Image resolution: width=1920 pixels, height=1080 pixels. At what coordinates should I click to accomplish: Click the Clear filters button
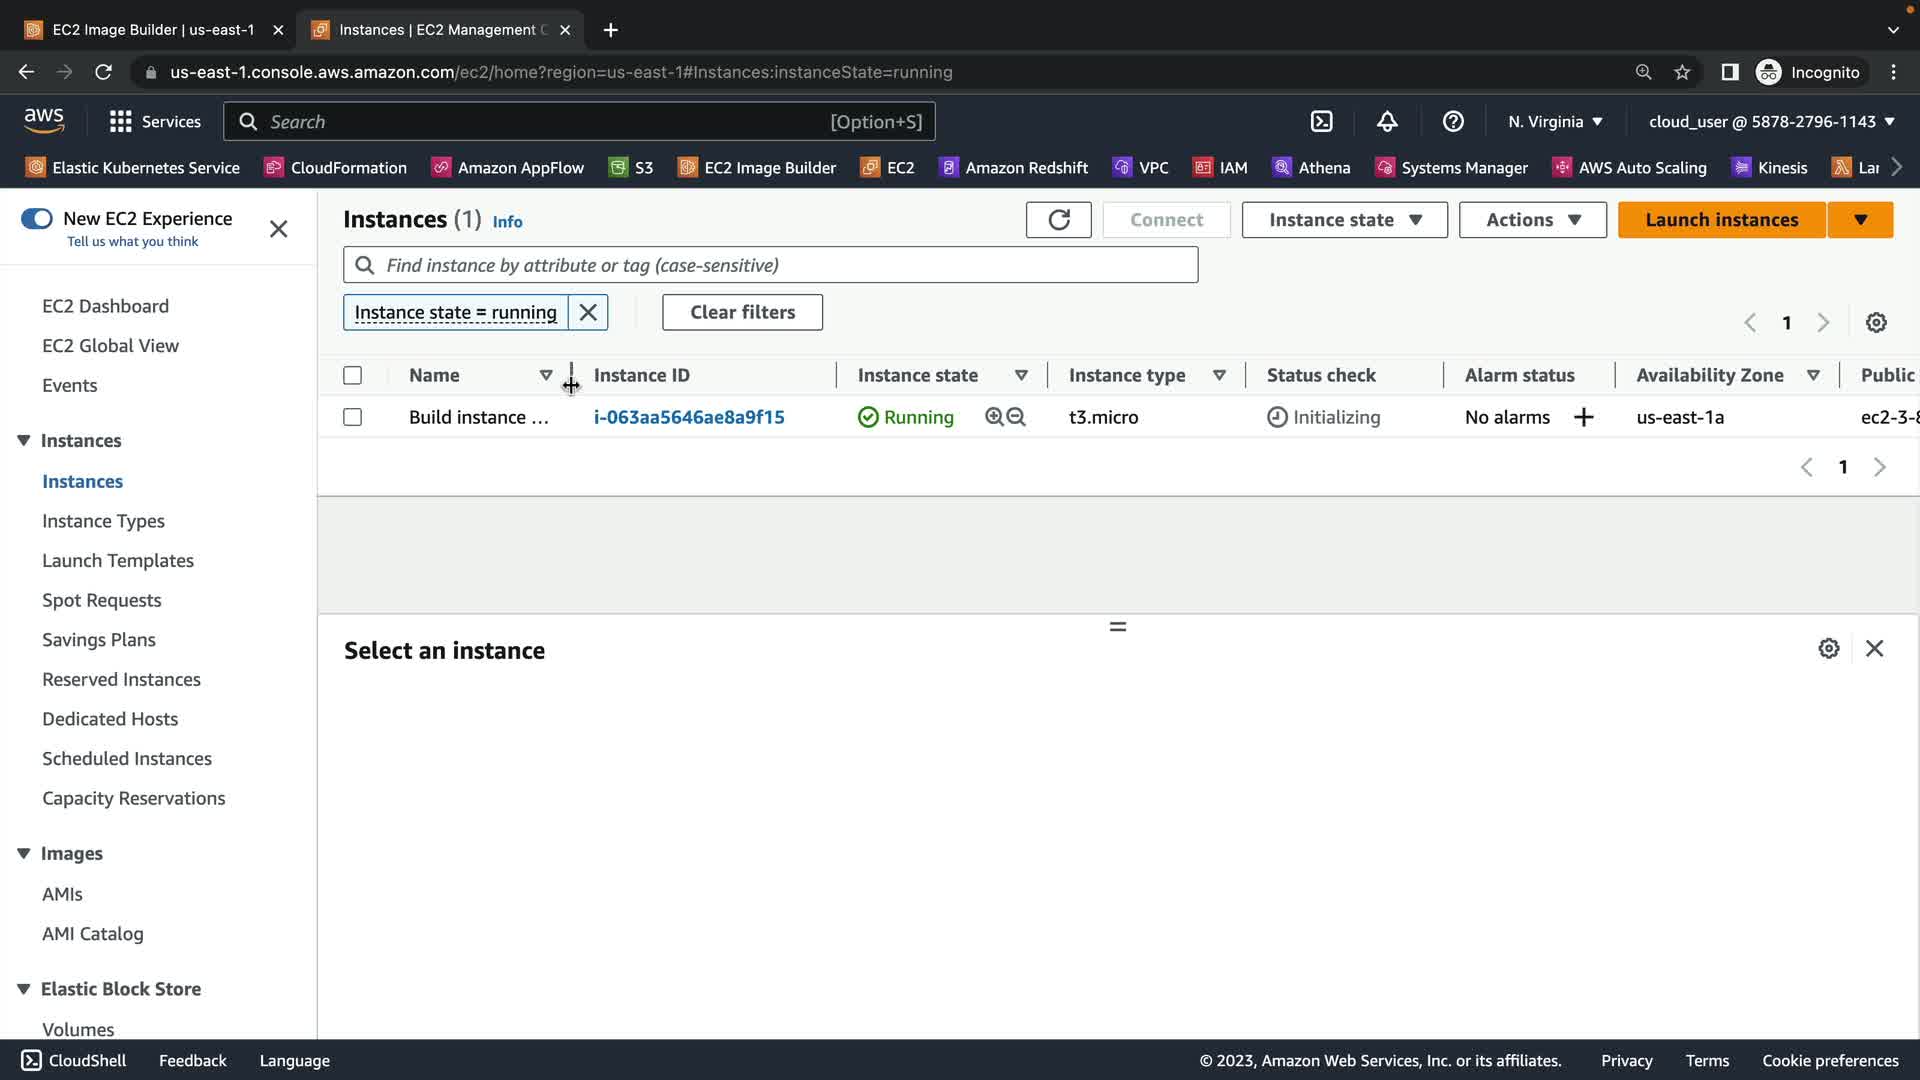(742, 312)
